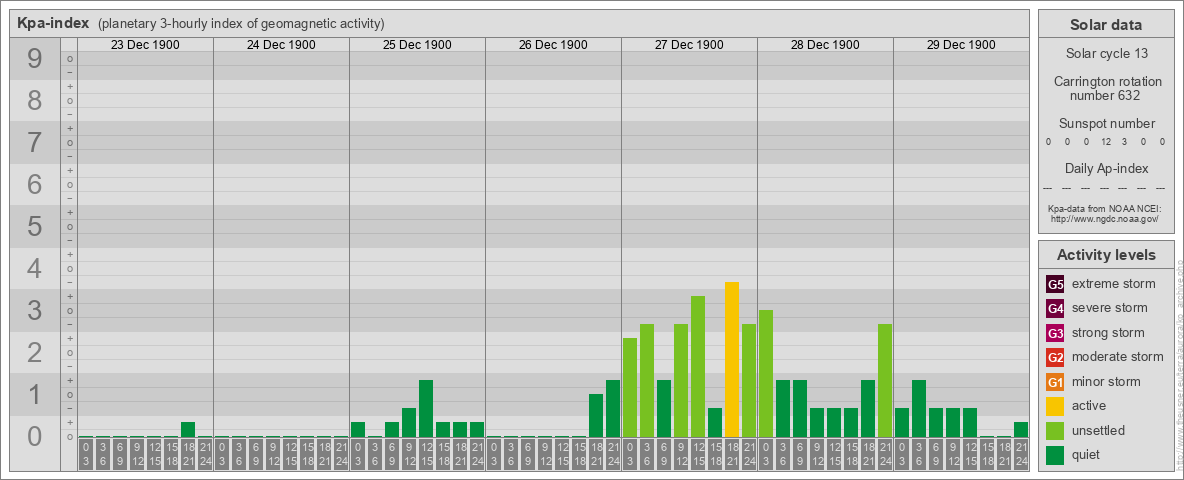Click the 24 Dec 1900 date header
The height and width of the screenshot is (480, 1184).
coord(281,45)
